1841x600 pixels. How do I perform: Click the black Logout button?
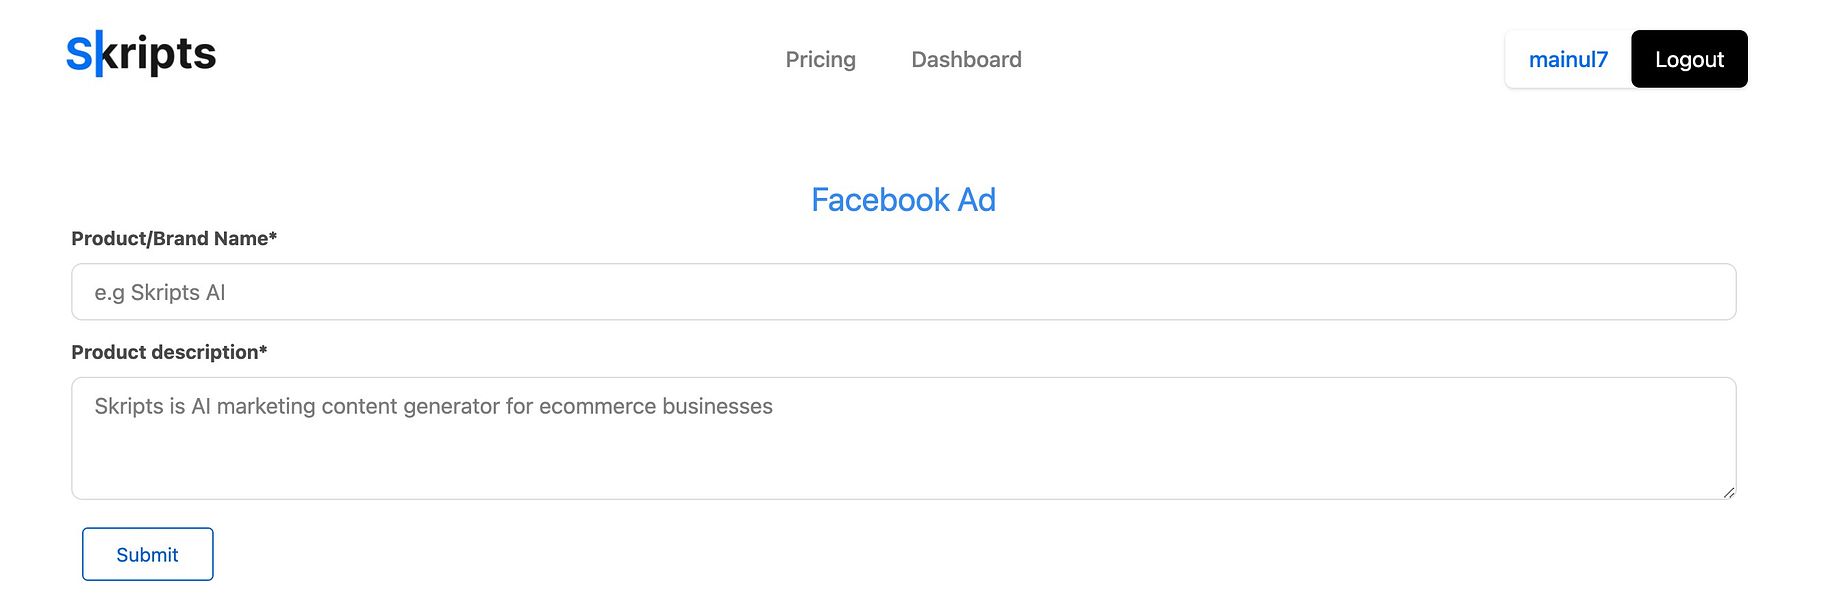point(1689,60)
